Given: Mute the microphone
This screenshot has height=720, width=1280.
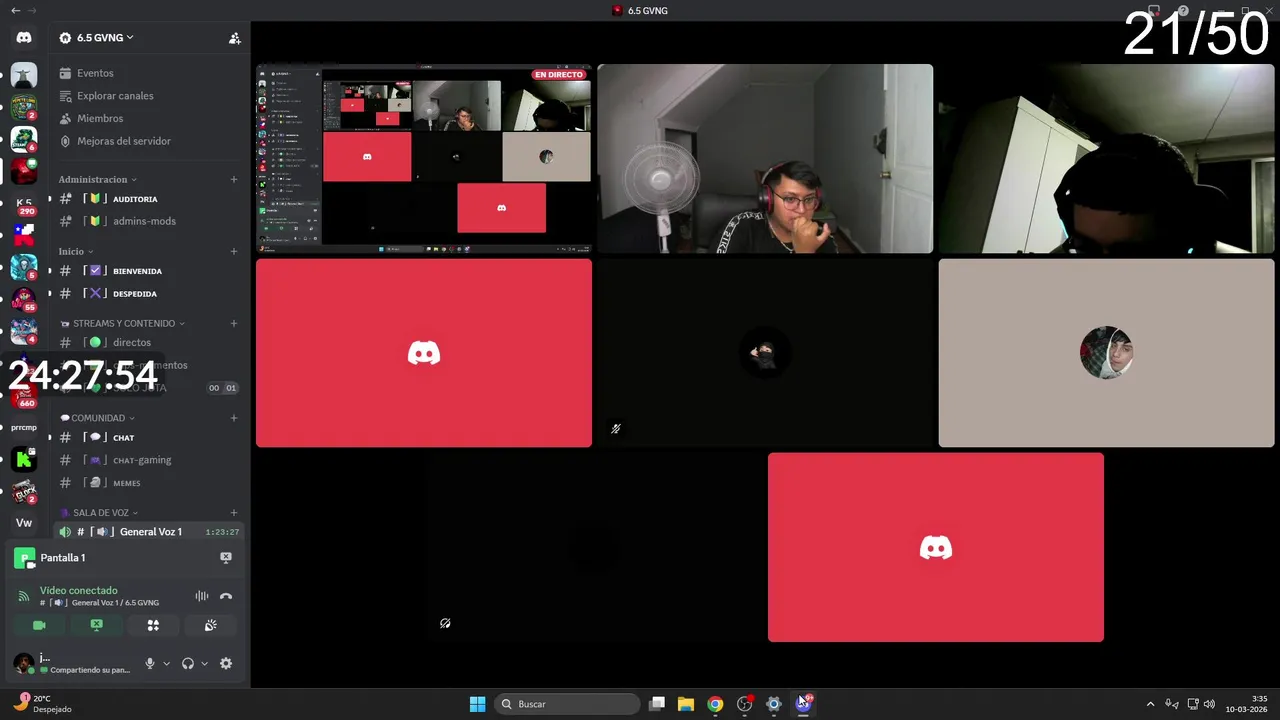Looking at the screenshot, I should pyautogui.click(x=150, y=663).
